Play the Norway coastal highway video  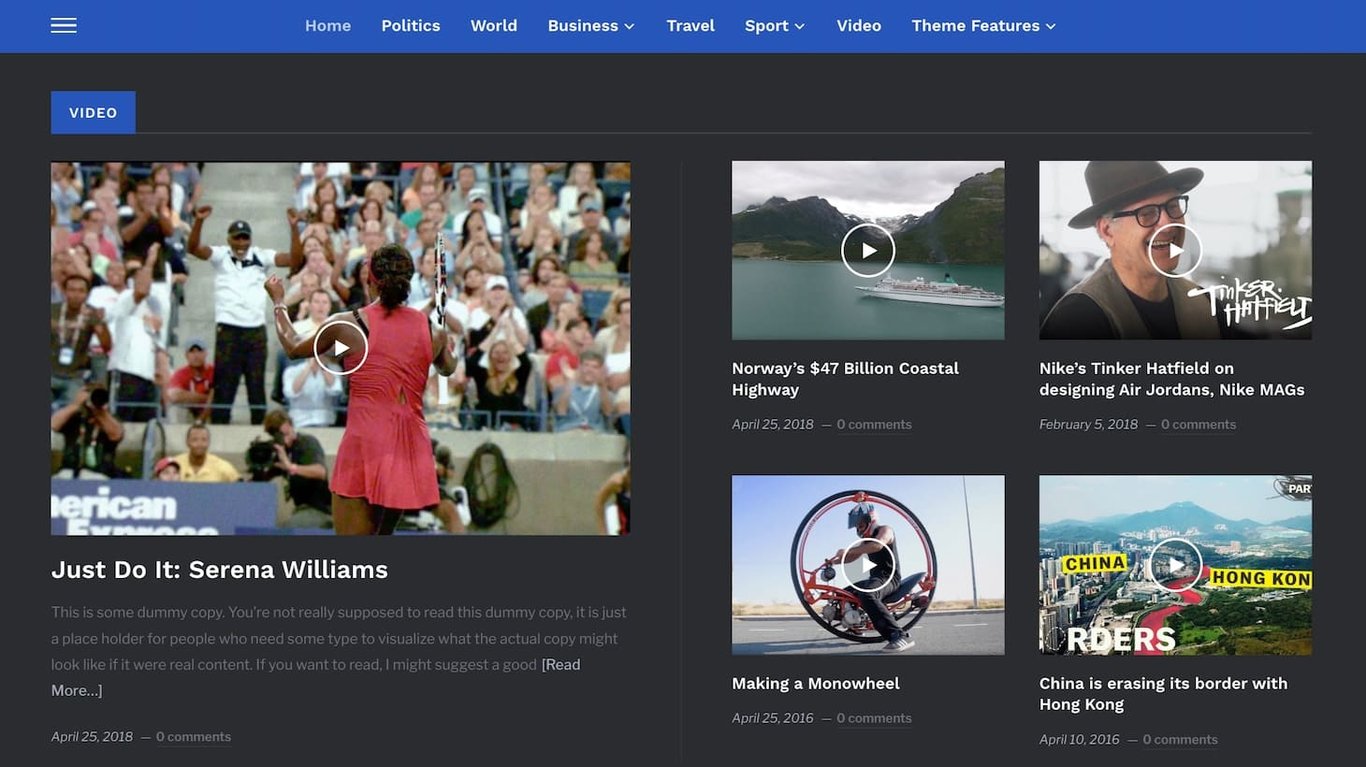point(867,249)
